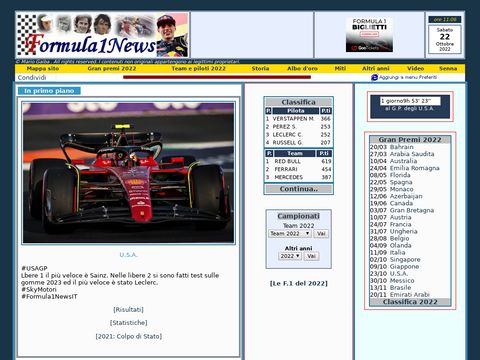
Task: Click PEREZ S. in driver standings
Action: [x=284, y=127]
